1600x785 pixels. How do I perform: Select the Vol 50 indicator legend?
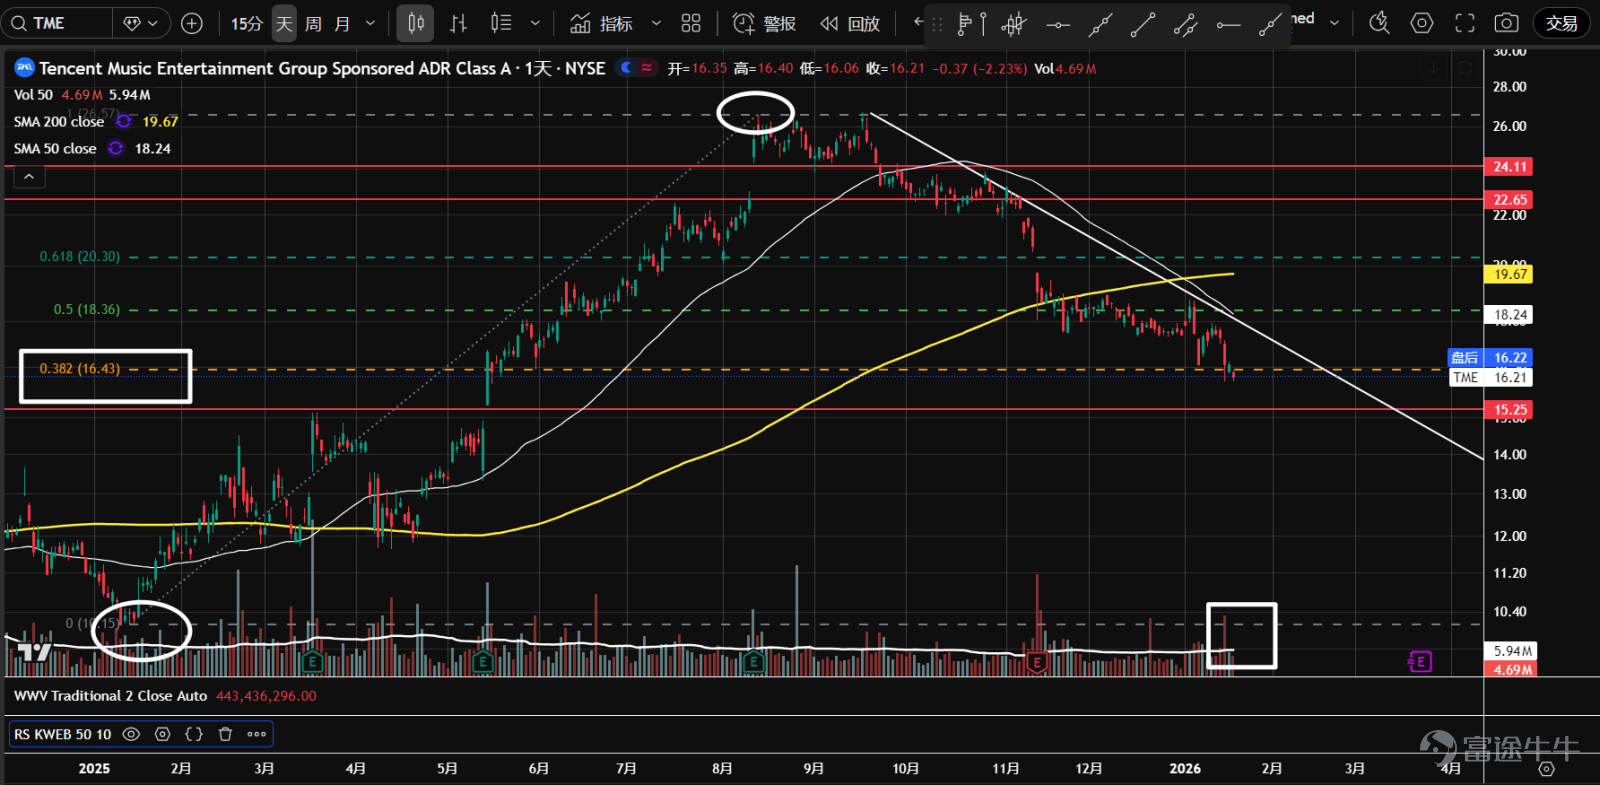pyautogui.click(x=33, y=95)
